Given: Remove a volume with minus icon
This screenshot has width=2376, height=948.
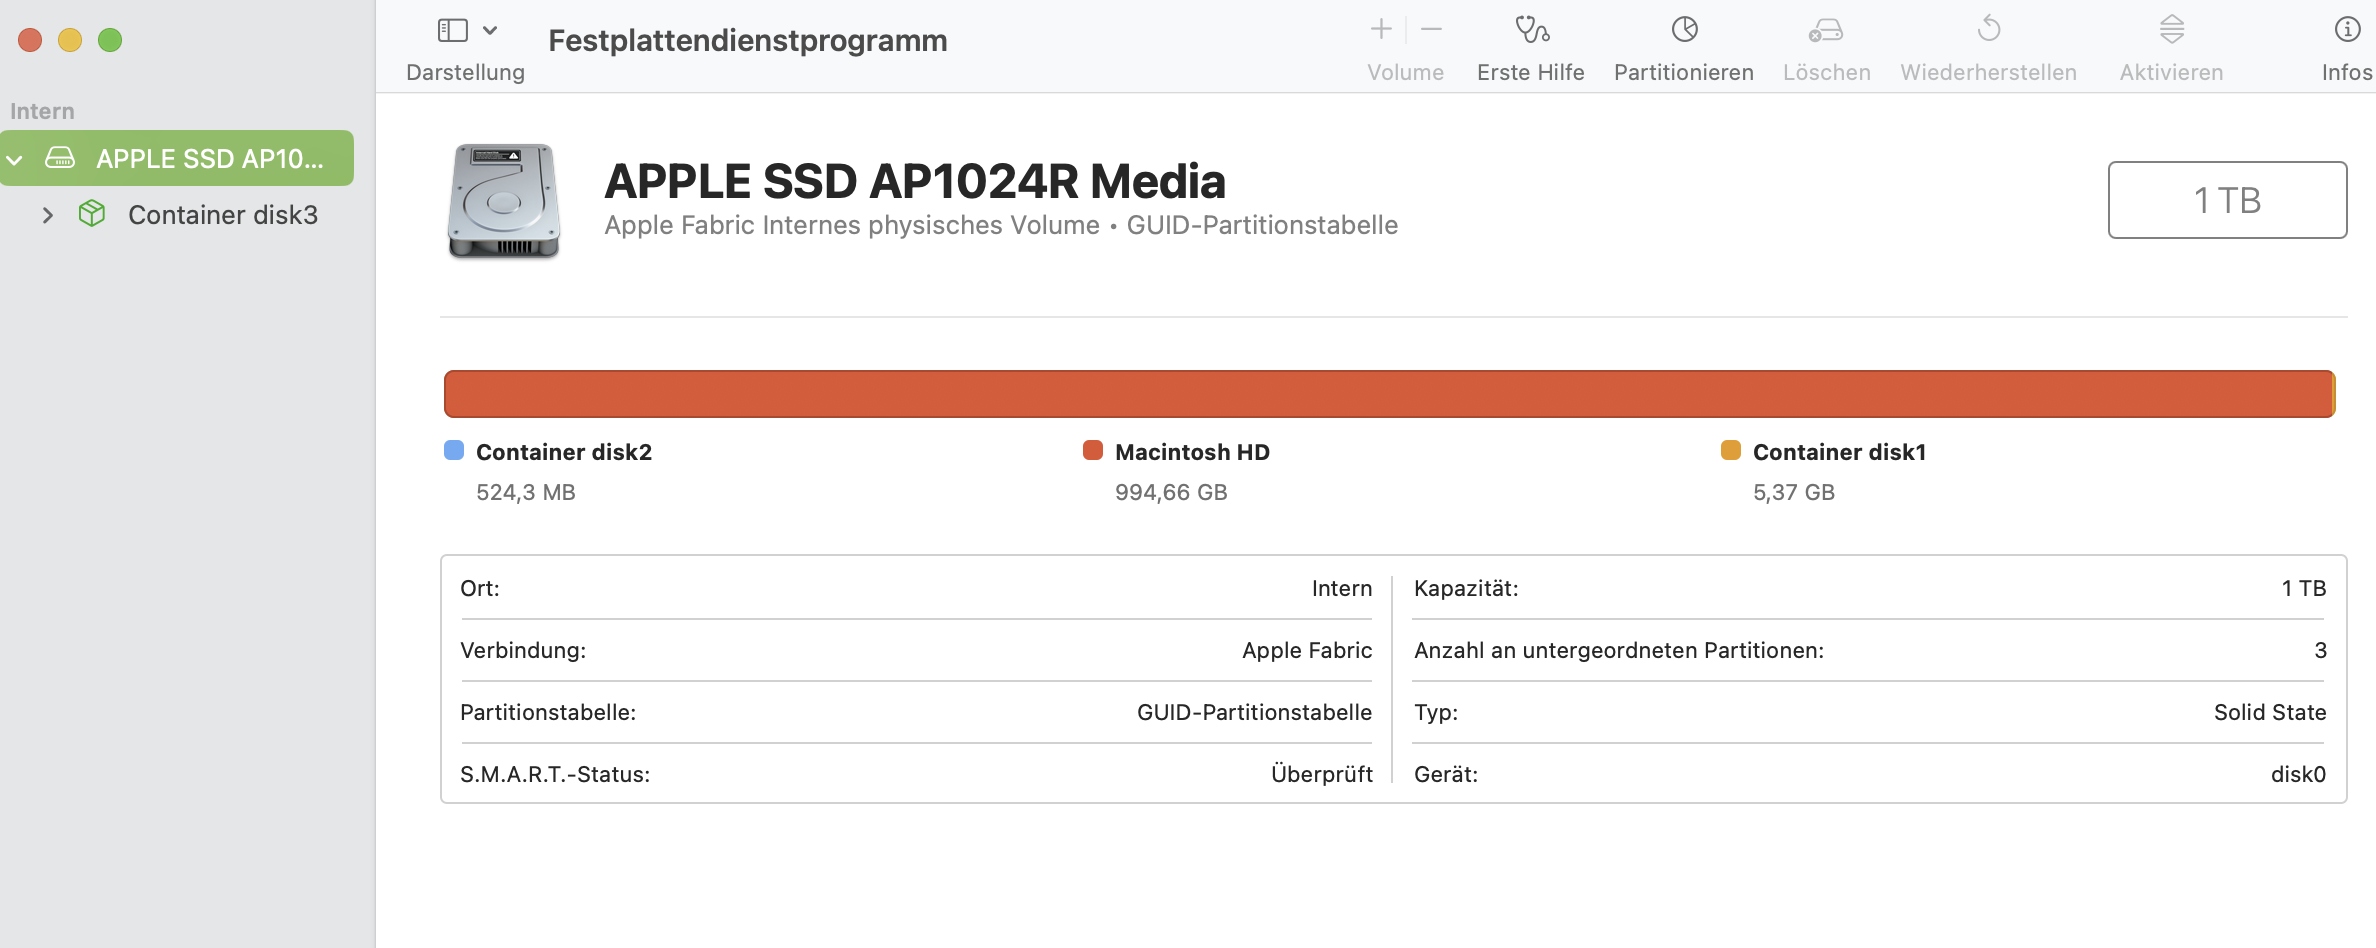Looking at the screenshot, I should [x=1432, y=30].
